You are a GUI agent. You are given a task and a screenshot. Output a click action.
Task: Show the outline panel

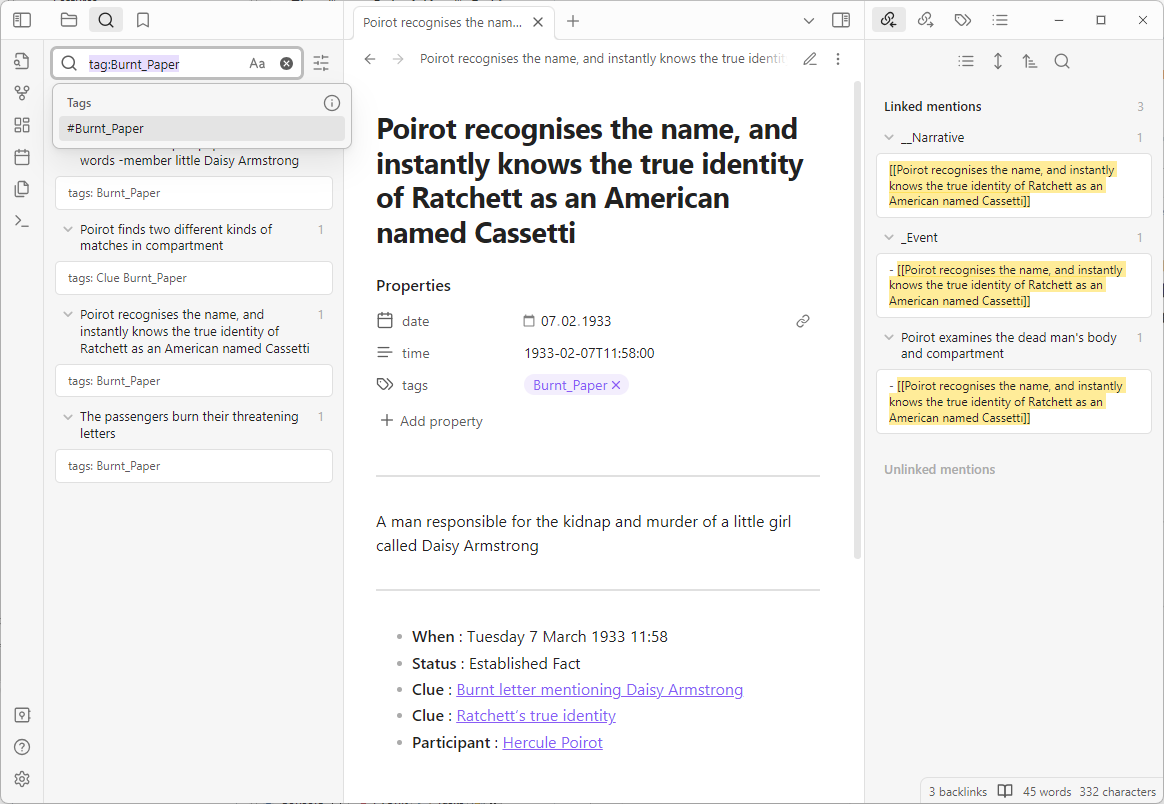click(1000, 20)
